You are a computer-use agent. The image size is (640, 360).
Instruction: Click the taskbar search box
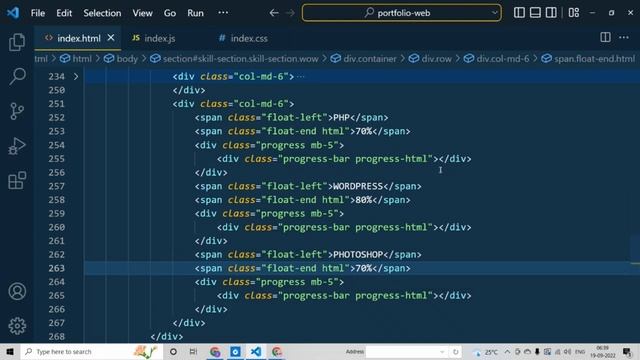coord(91,351)
